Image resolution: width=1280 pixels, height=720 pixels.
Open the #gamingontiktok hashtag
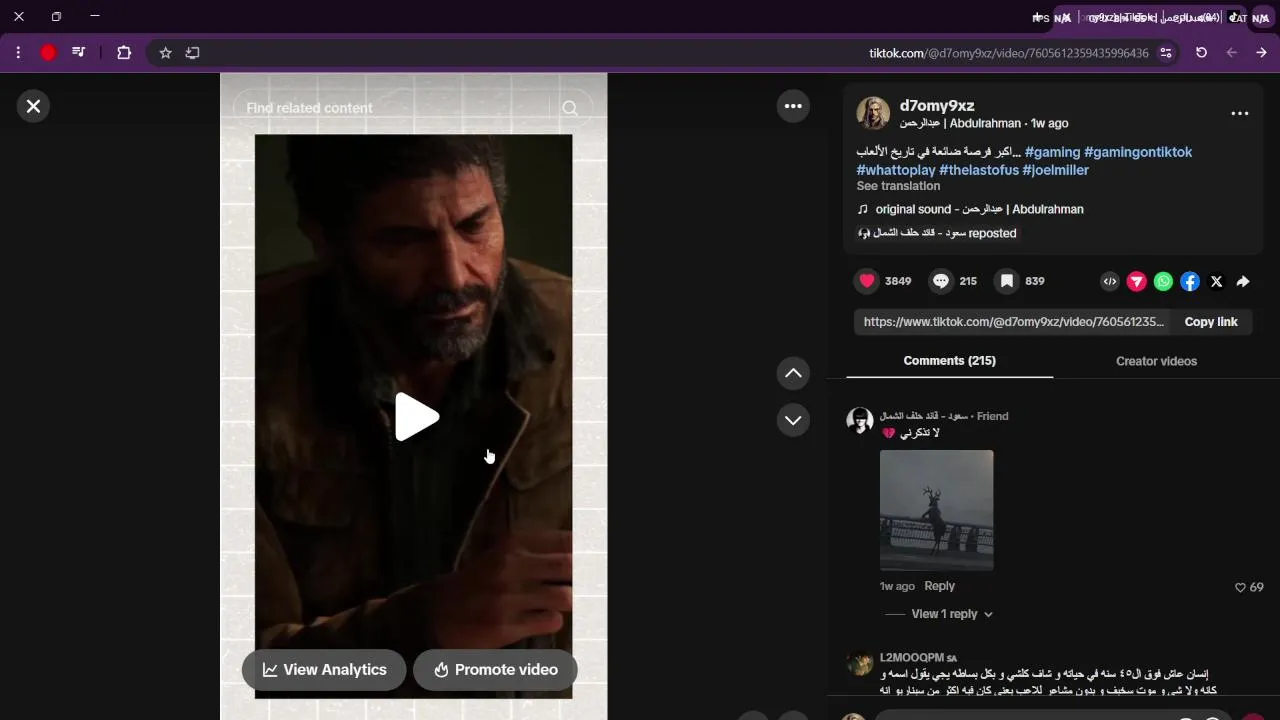click(x=1138, y=152)
